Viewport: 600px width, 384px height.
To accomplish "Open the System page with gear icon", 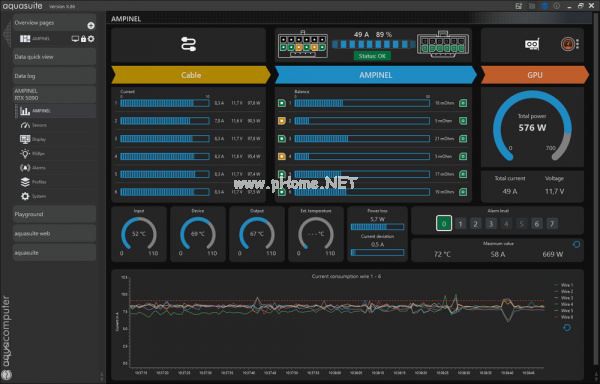I will tap(33, 196).
